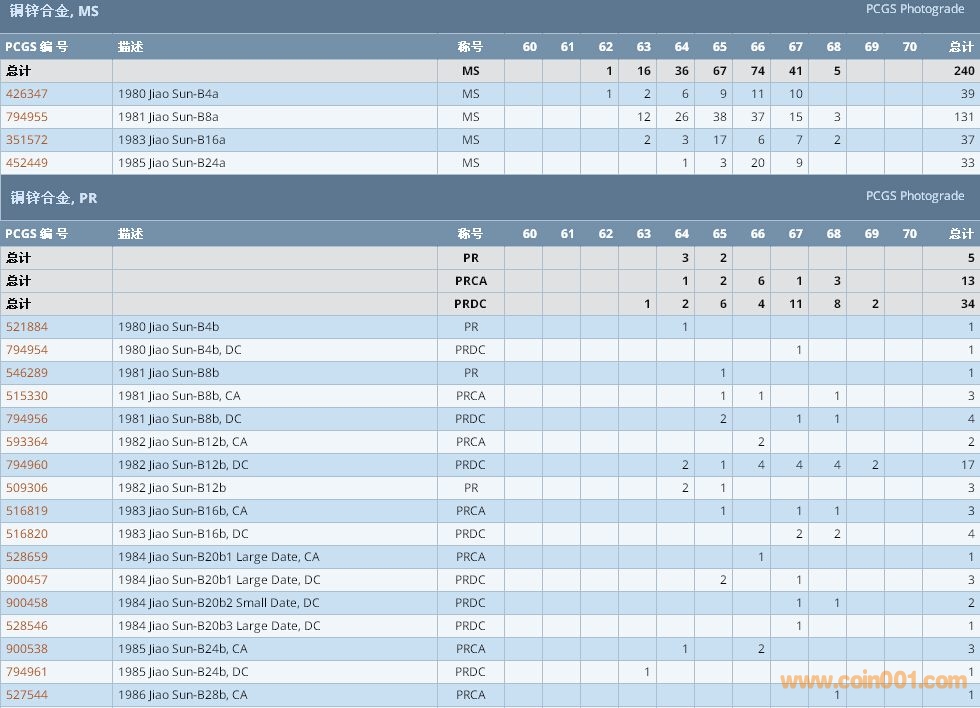The height and width of the screenshot is (708, 980).
Task: Open coin entry 351572
Action: 27,140
